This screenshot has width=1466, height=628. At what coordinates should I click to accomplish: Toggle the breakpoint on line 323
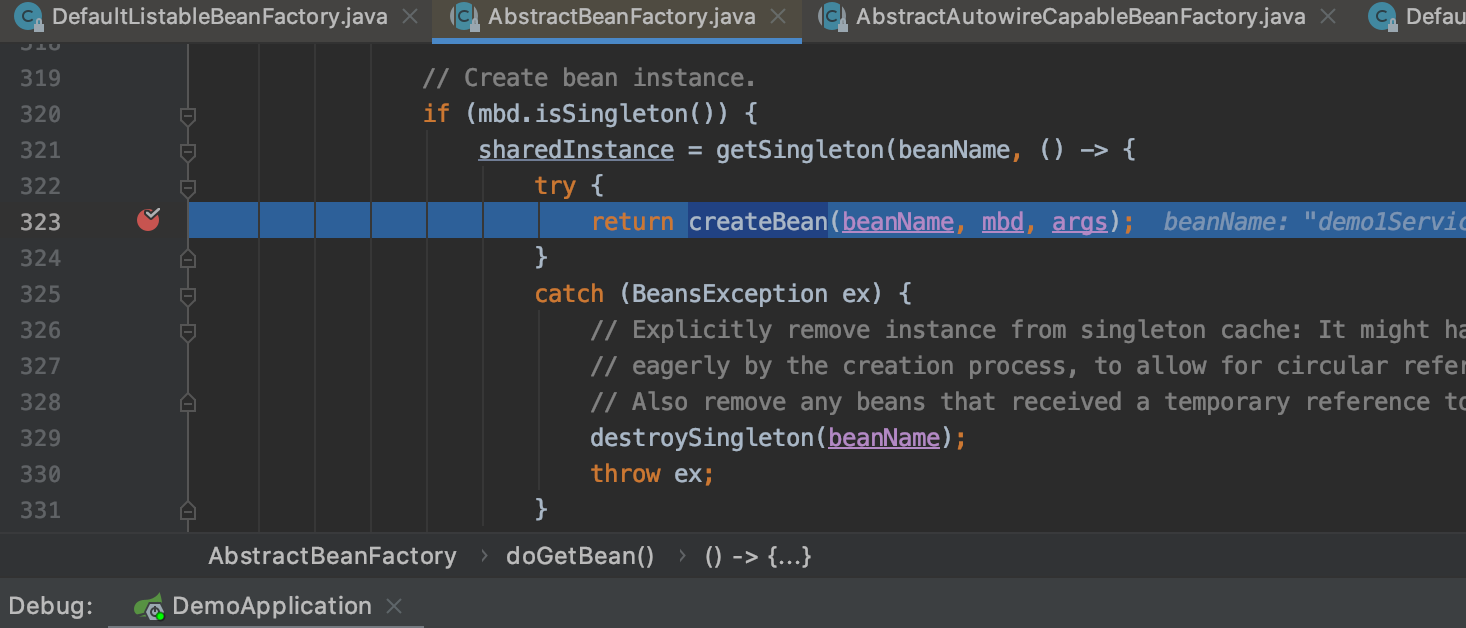[x=148, y=221]
